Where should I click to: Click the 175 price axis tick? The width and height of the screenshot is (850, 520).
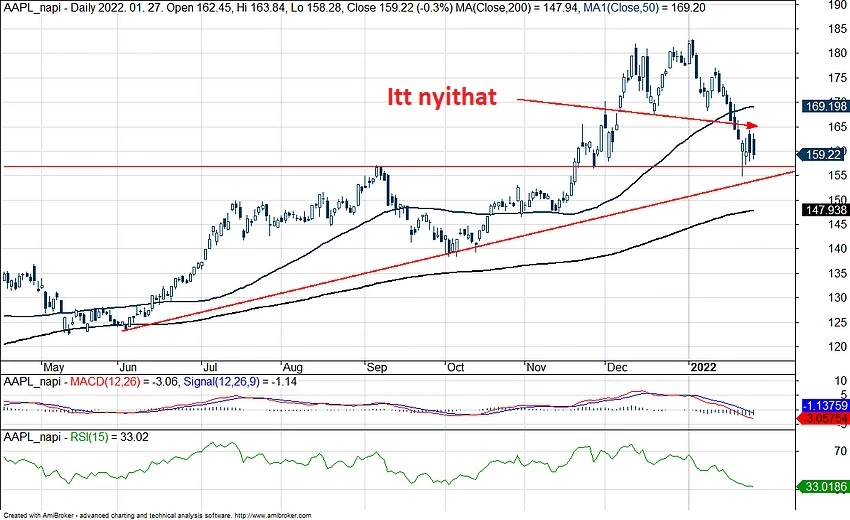pyautogui.click(x=838, y=78)
